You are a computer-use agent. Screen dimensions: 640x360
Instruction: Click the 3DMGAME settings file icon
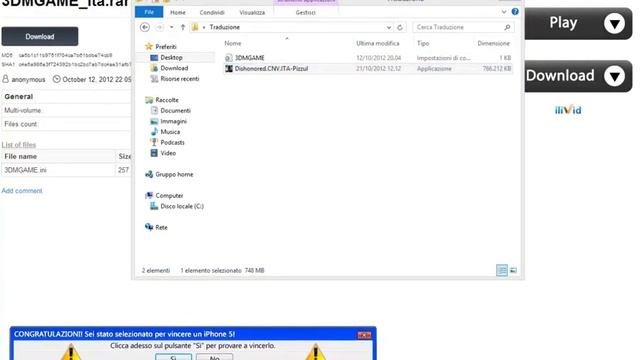(229, 58)
